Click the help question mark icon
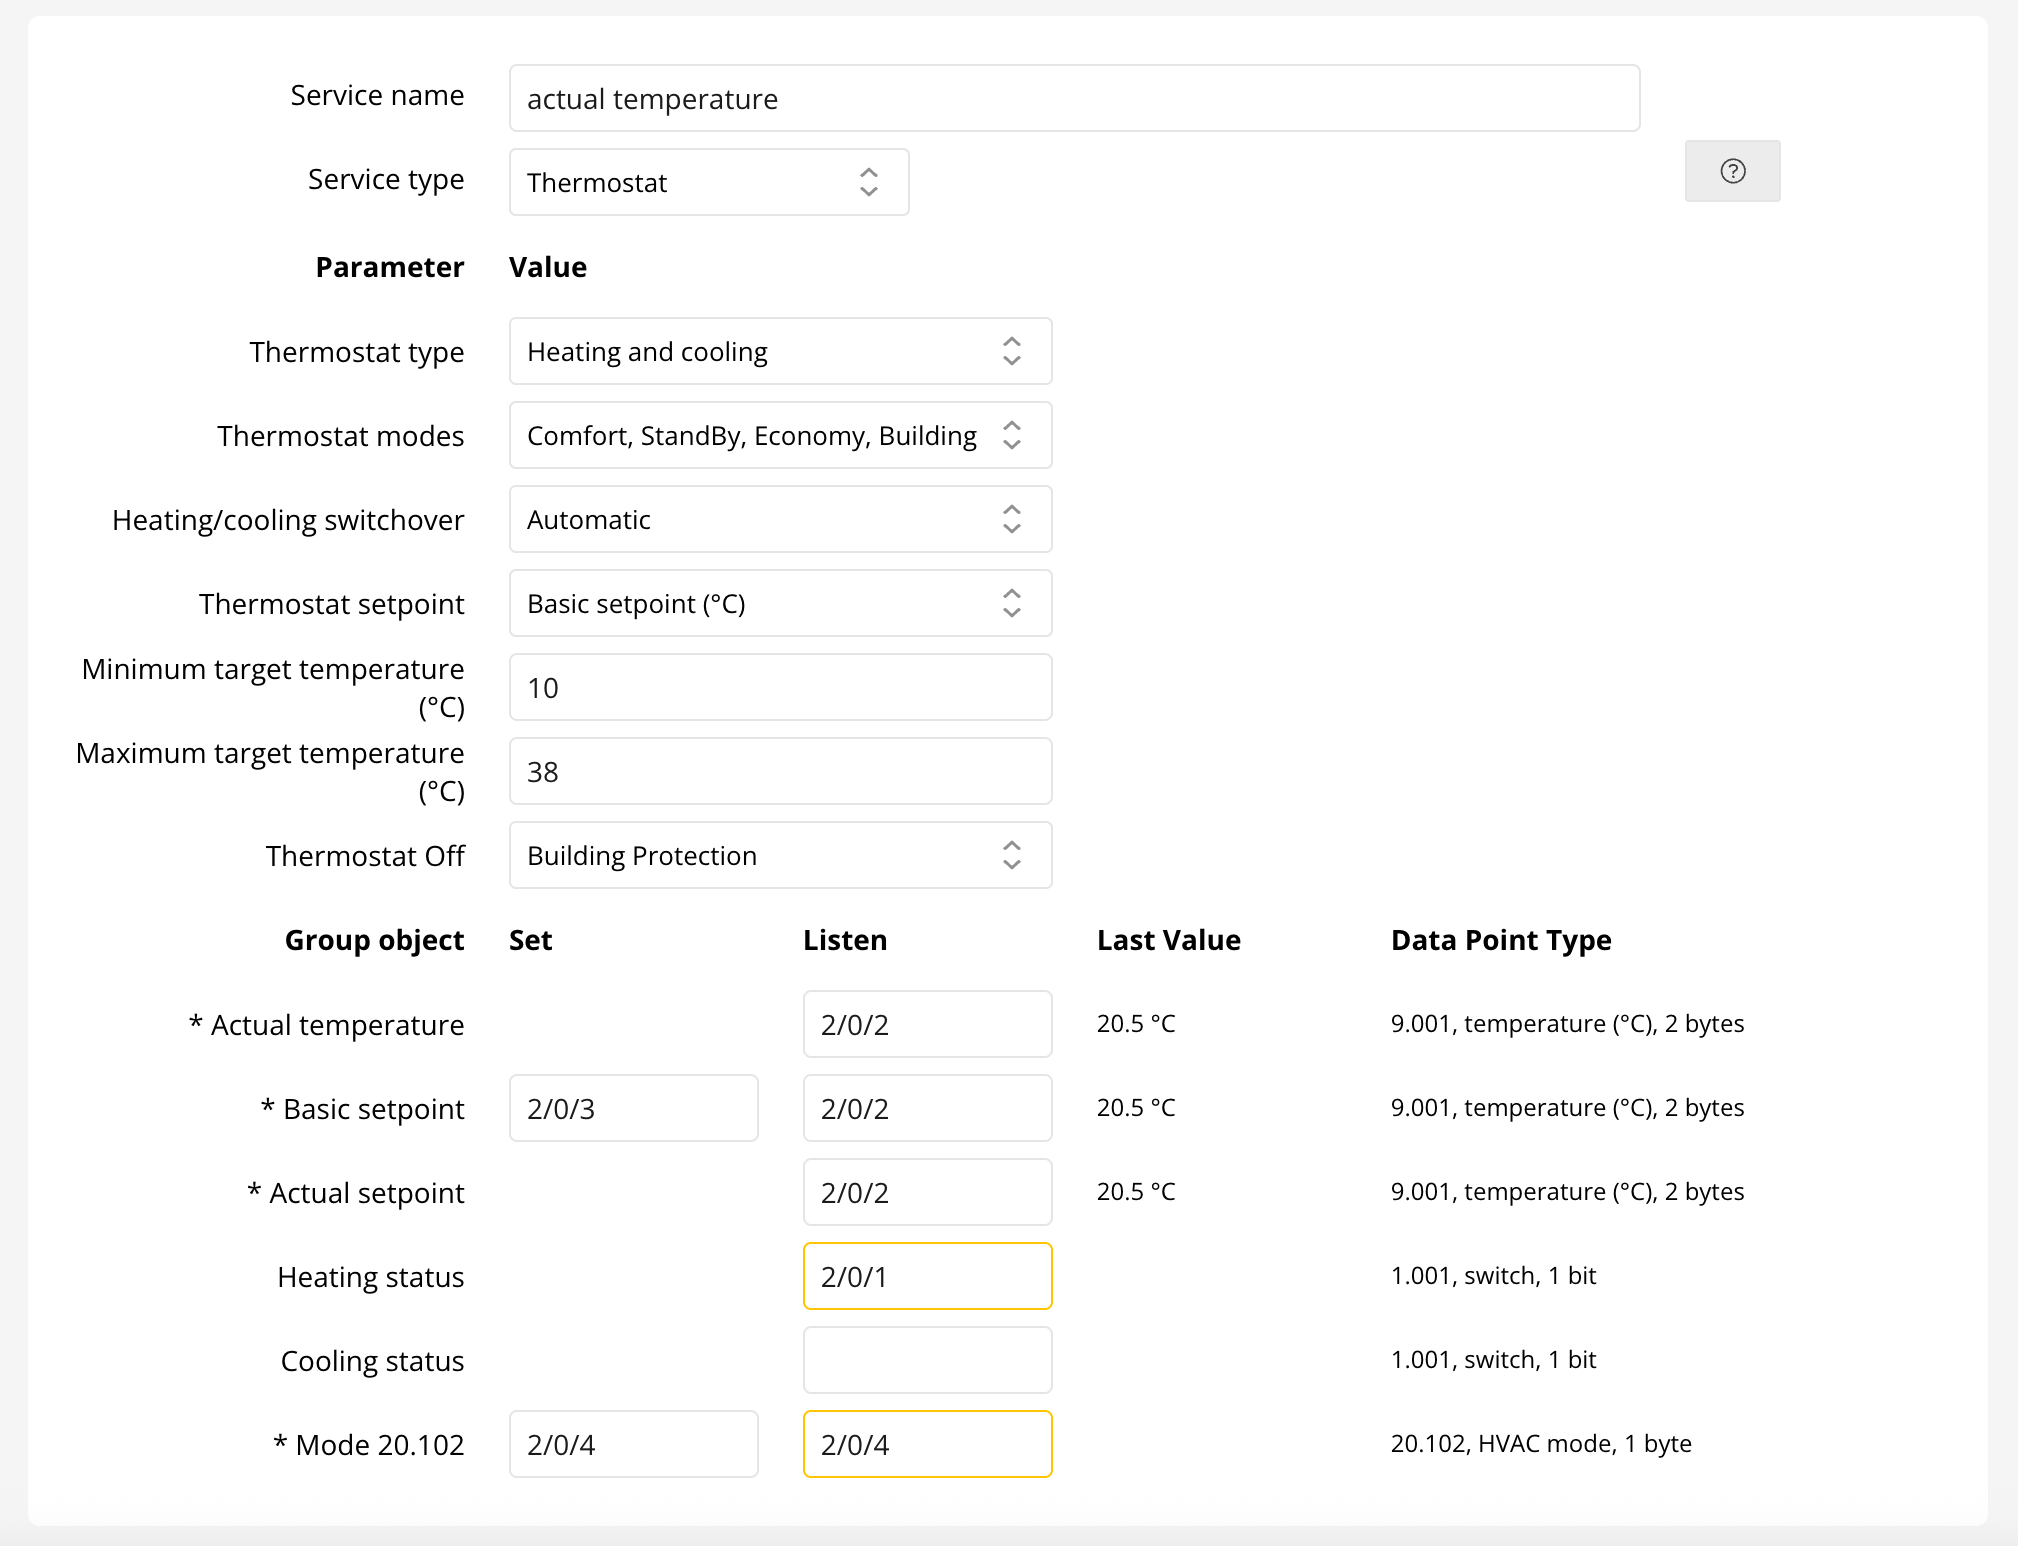 pos(1732,171)
